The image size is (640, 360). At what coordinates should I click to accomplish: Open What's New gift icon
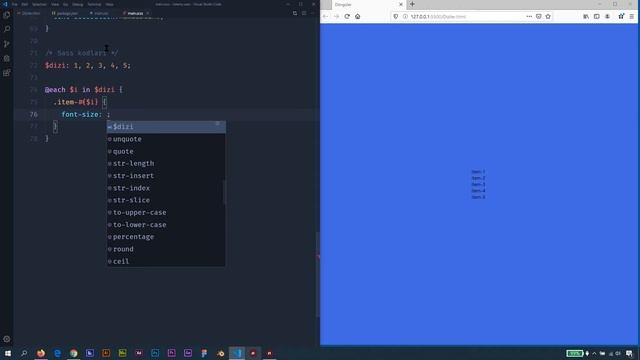[x=621, y=16]
